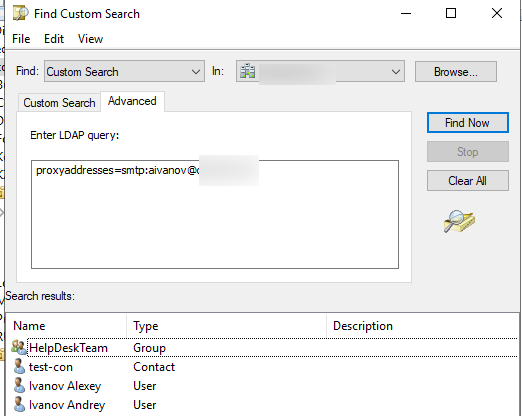This screenshot has width=522, height=416.
Task: Click the Stop button
Action: [467, 152]
